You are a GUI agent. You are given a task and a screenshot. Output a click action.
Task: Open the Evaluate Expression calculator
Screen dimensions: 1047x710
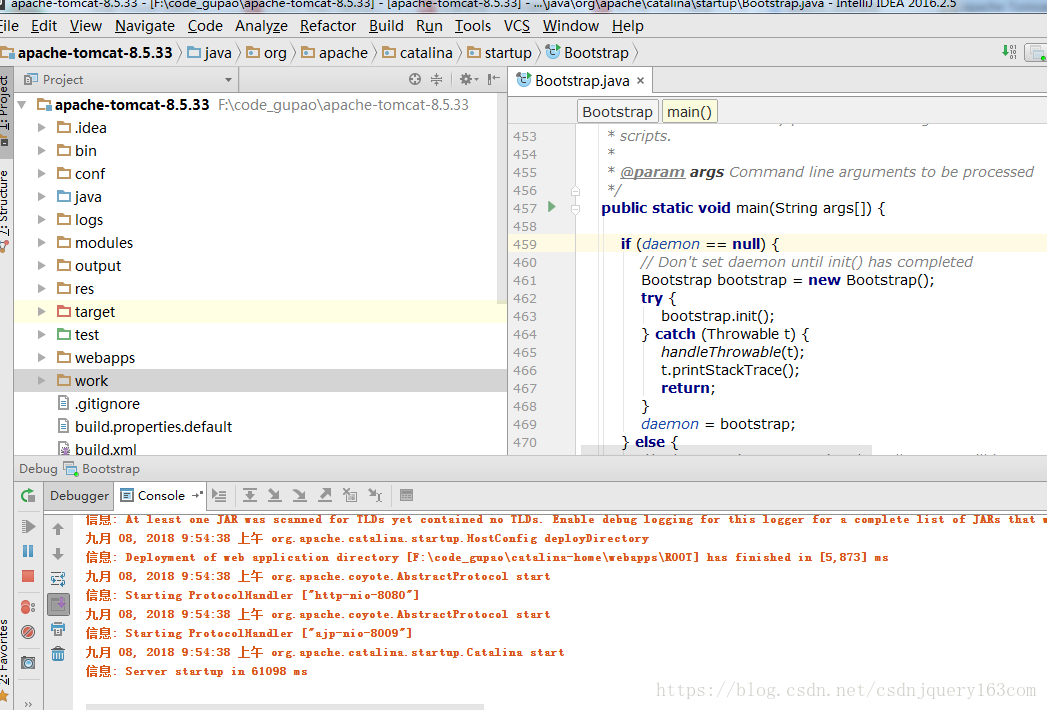tap(406, 496)
